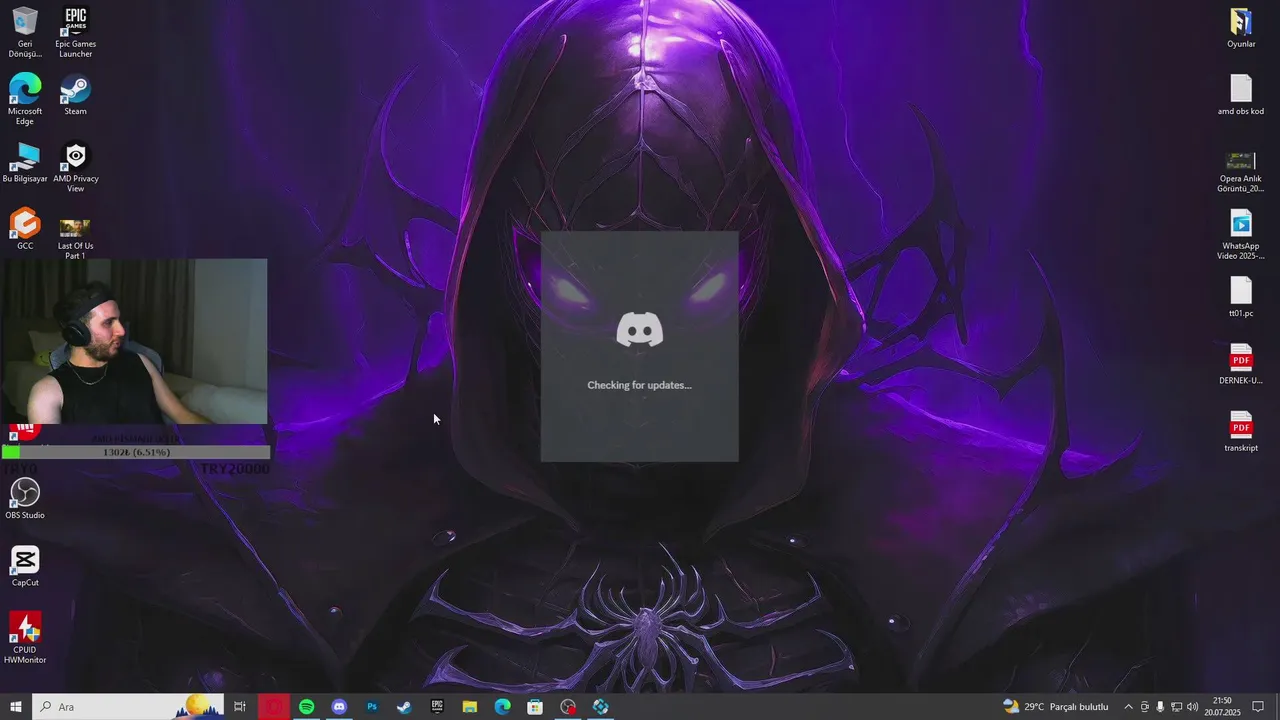Viewport: 1280px width, 720px height.
Task: Expand the hidden system tray icons chevron
Action: coord(1129,707)
